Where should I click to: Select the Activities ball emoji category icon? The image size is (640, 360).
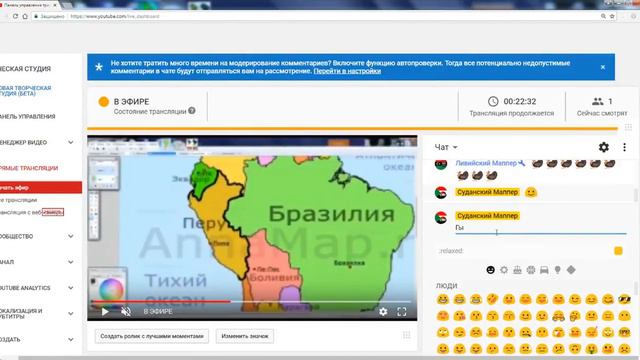[x=531, y=270]
